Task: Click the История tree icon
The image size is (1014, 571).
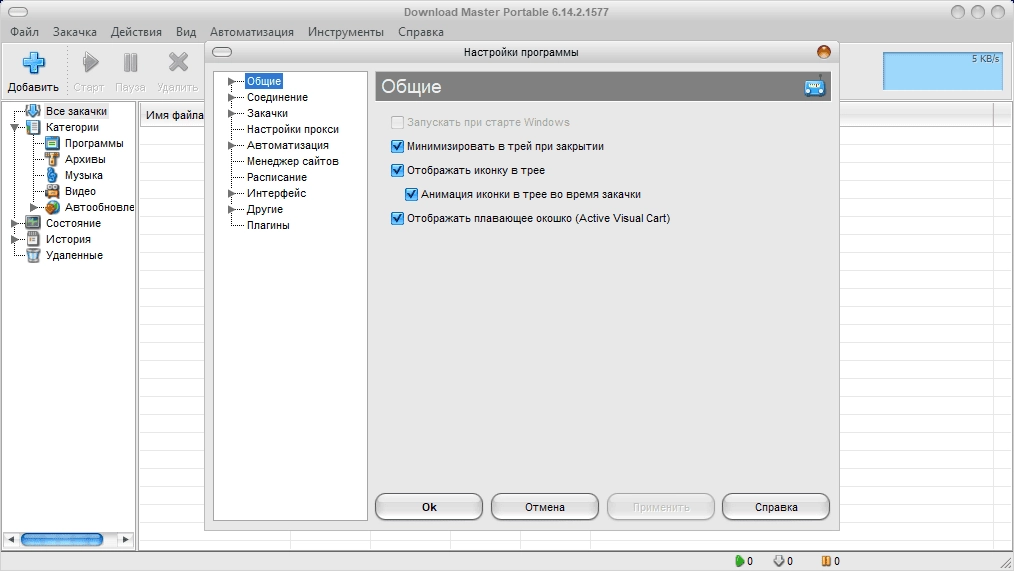Action: [x=33, y=239]
